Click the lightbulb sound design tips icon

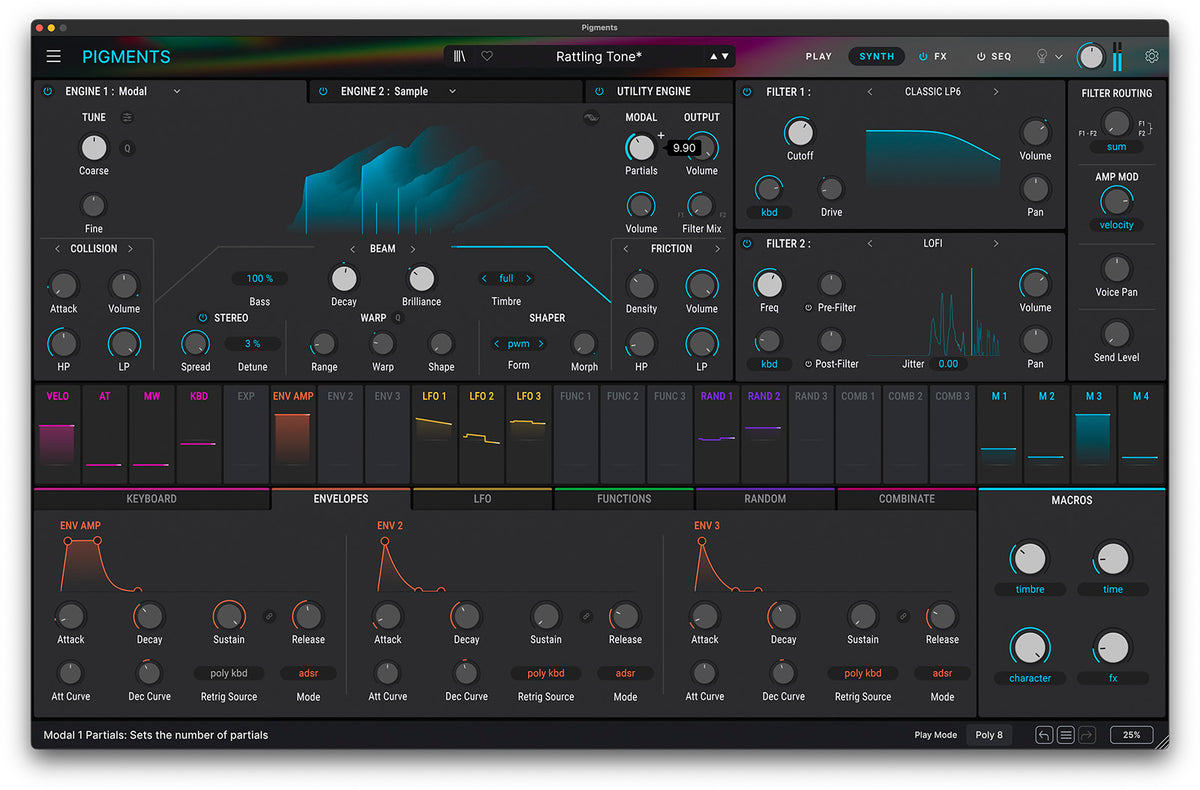tap(1041, 57)
